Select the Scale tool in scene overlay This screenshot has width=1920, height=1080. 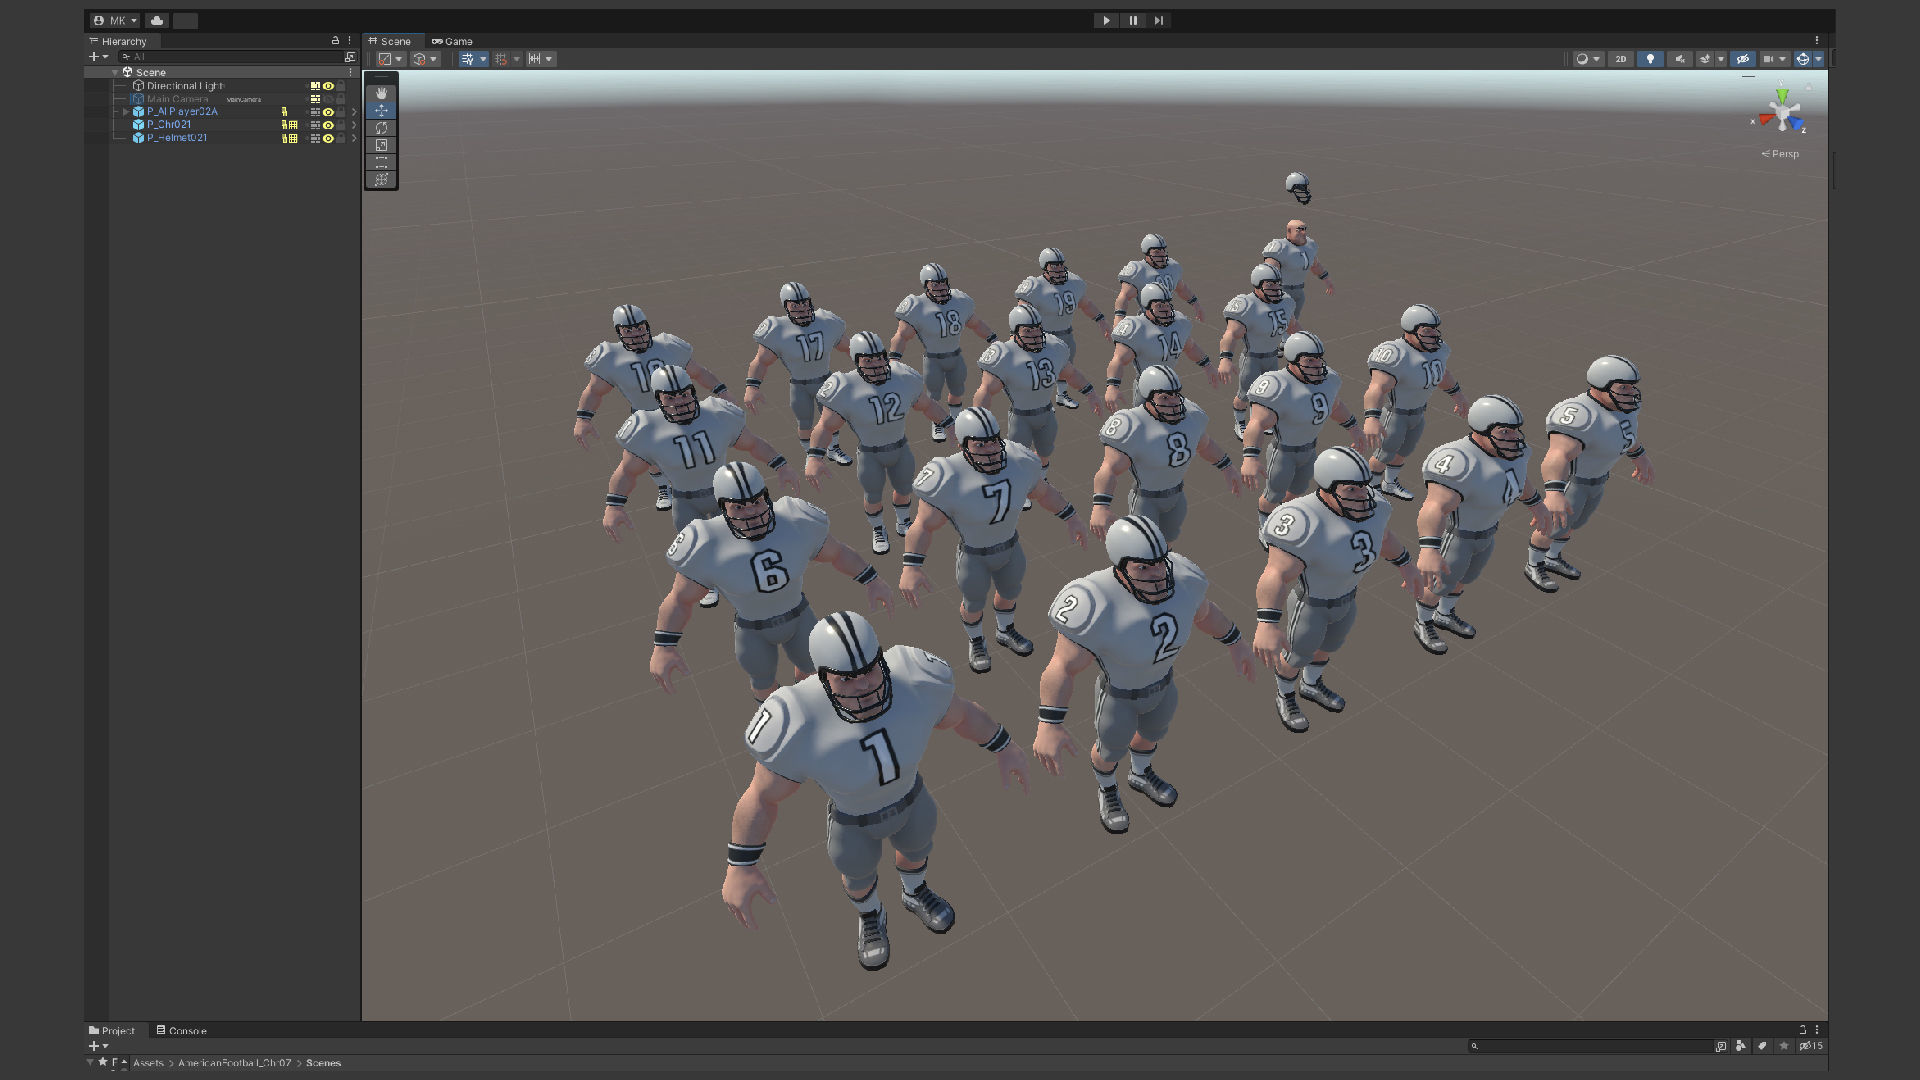point(381,145)
